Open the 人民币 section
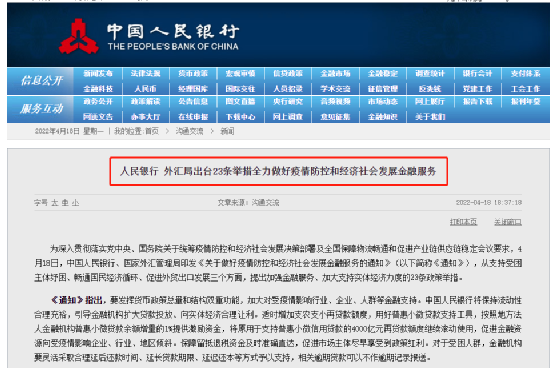 pos(145,89)
